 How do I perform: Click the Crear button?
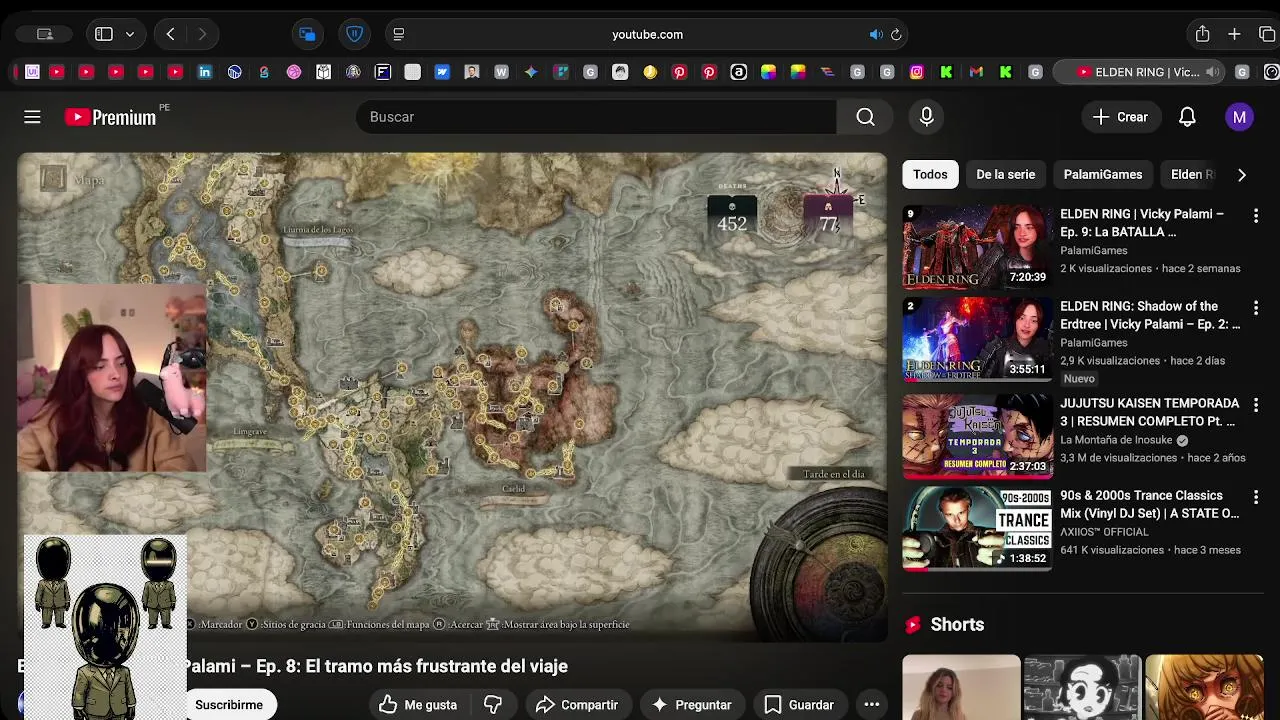1121,117
